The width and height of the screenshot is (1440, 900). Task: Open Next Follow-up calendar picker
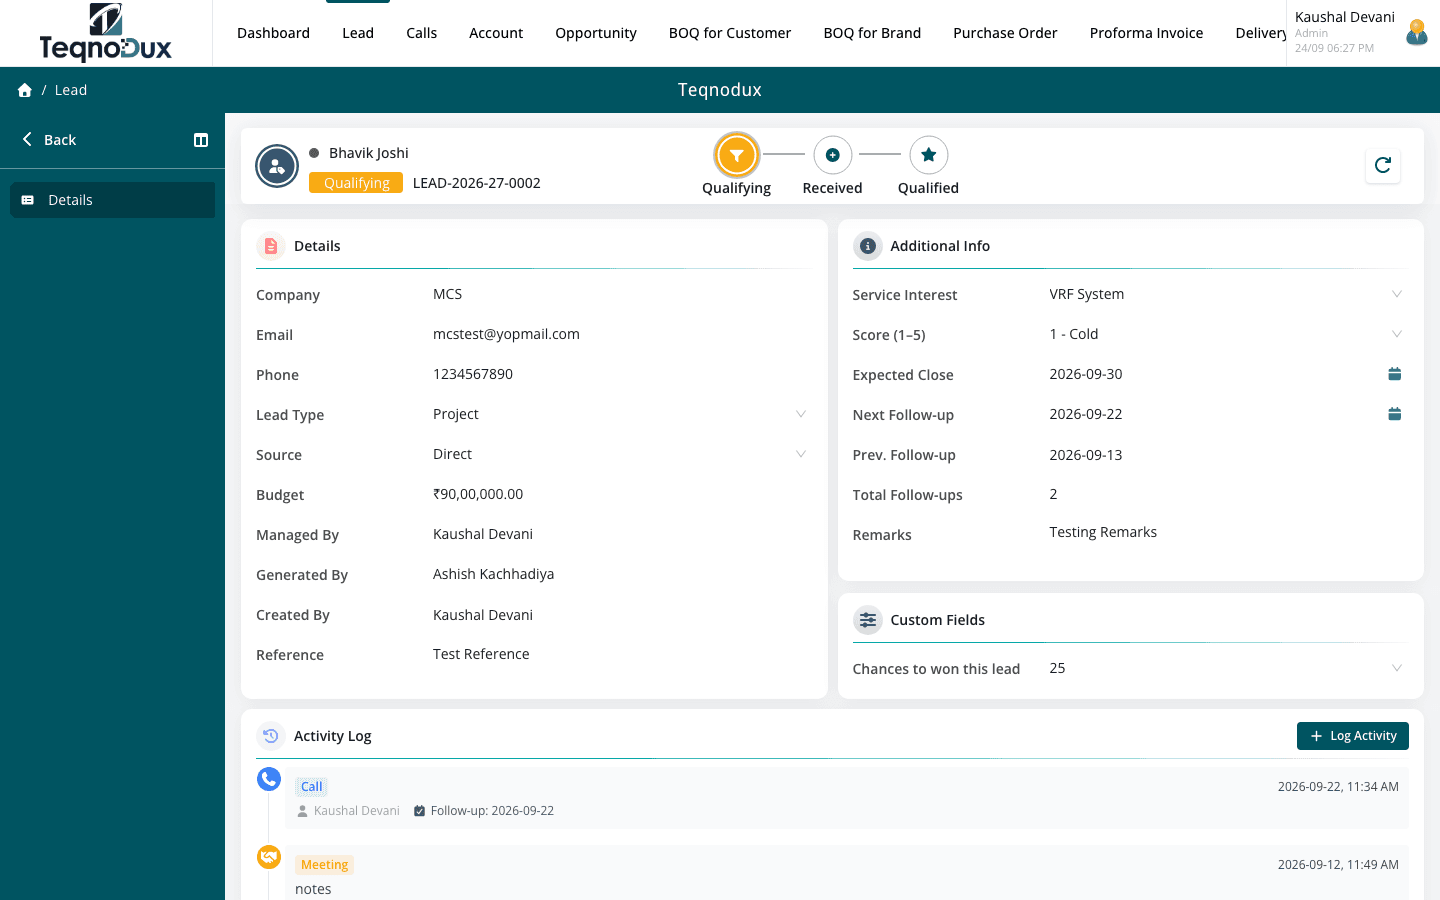[1395, 414]
